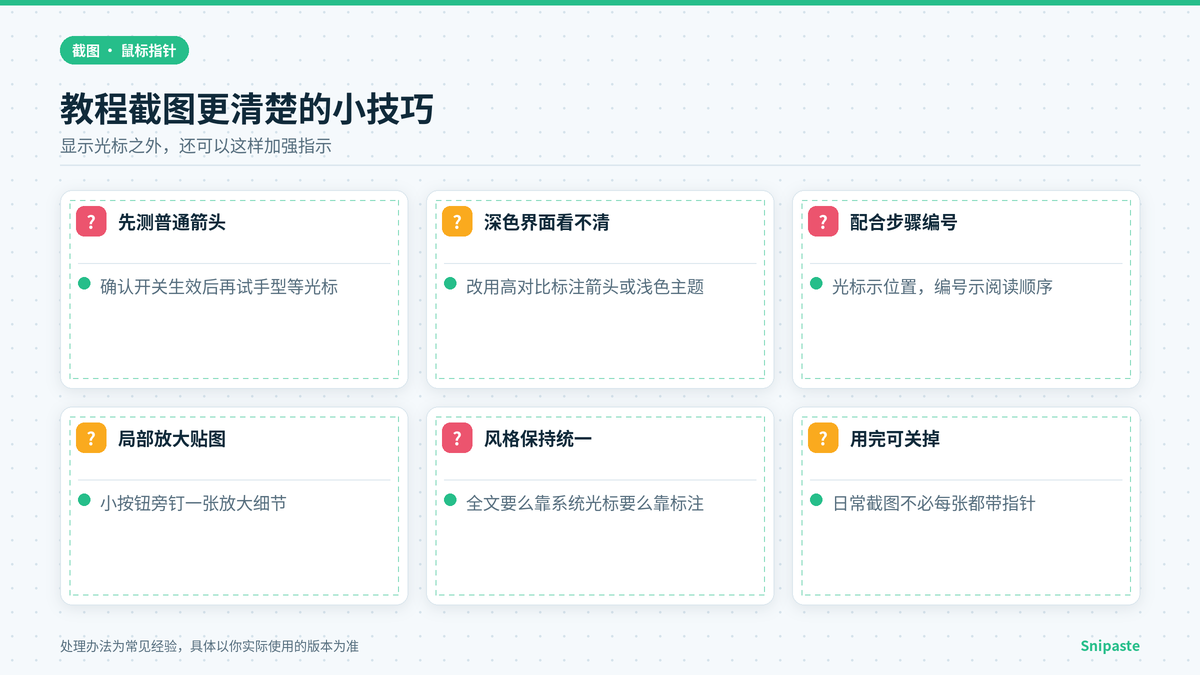Click card title 配合步骤编号
This screenshot has height=675, width=1200.
tap(904, 222)
